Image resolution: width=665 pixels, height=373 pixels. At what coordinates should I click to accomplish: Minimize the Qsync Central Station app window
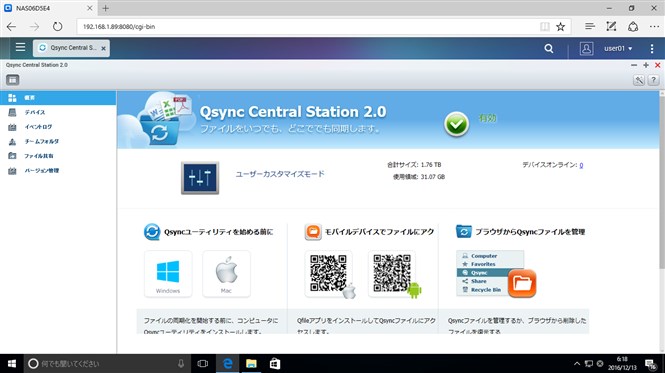point(634,65)
